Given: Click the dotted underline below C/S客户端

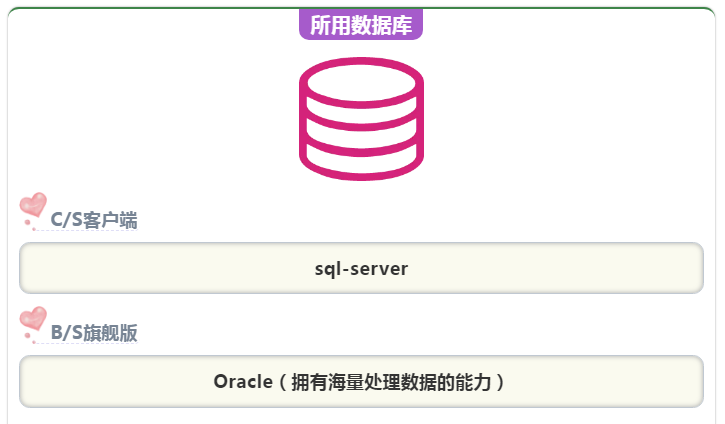Looking at the screenshot, I should [x=90, y=231].
